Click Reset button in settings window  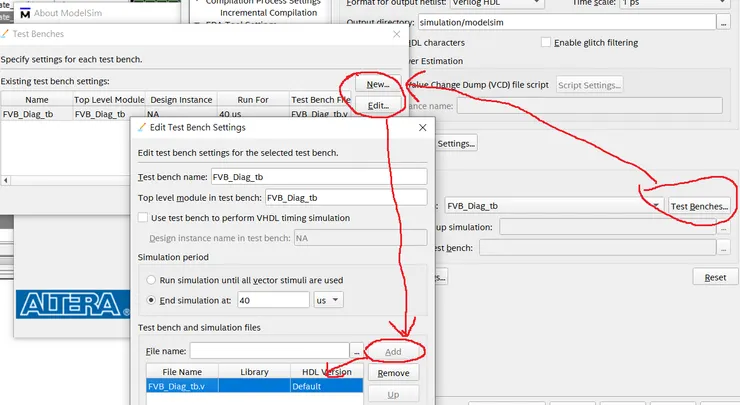[715, 277]
